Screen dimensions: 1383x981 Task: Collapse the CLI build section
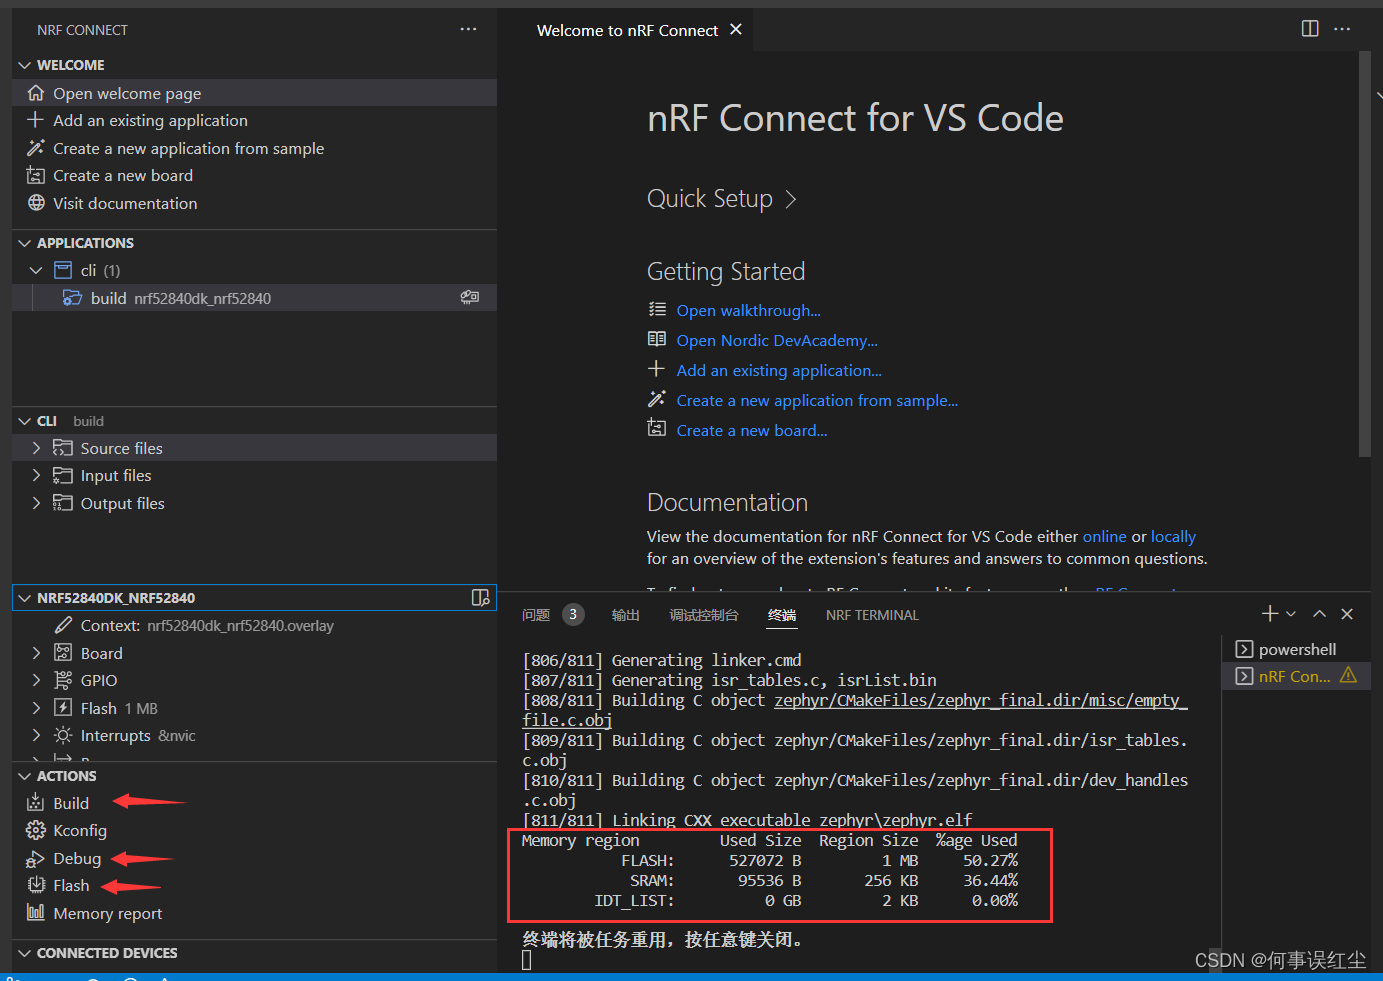[x=24, y=421]
